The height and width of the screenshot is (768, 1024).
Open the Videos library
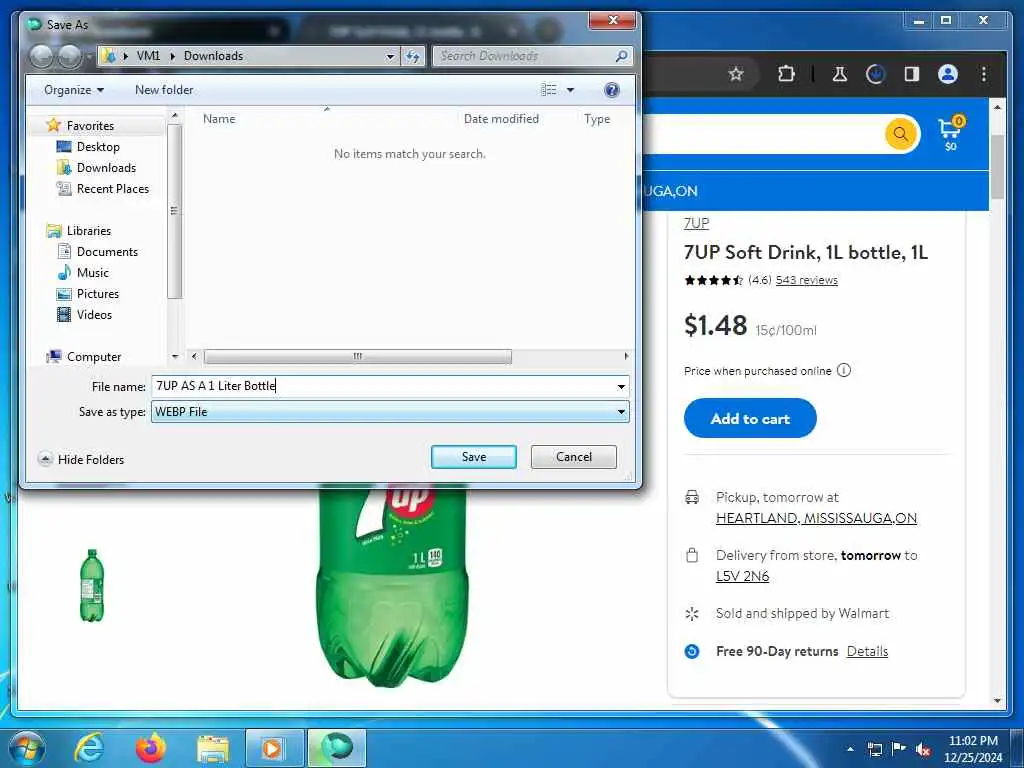click(x=94, y=314)
